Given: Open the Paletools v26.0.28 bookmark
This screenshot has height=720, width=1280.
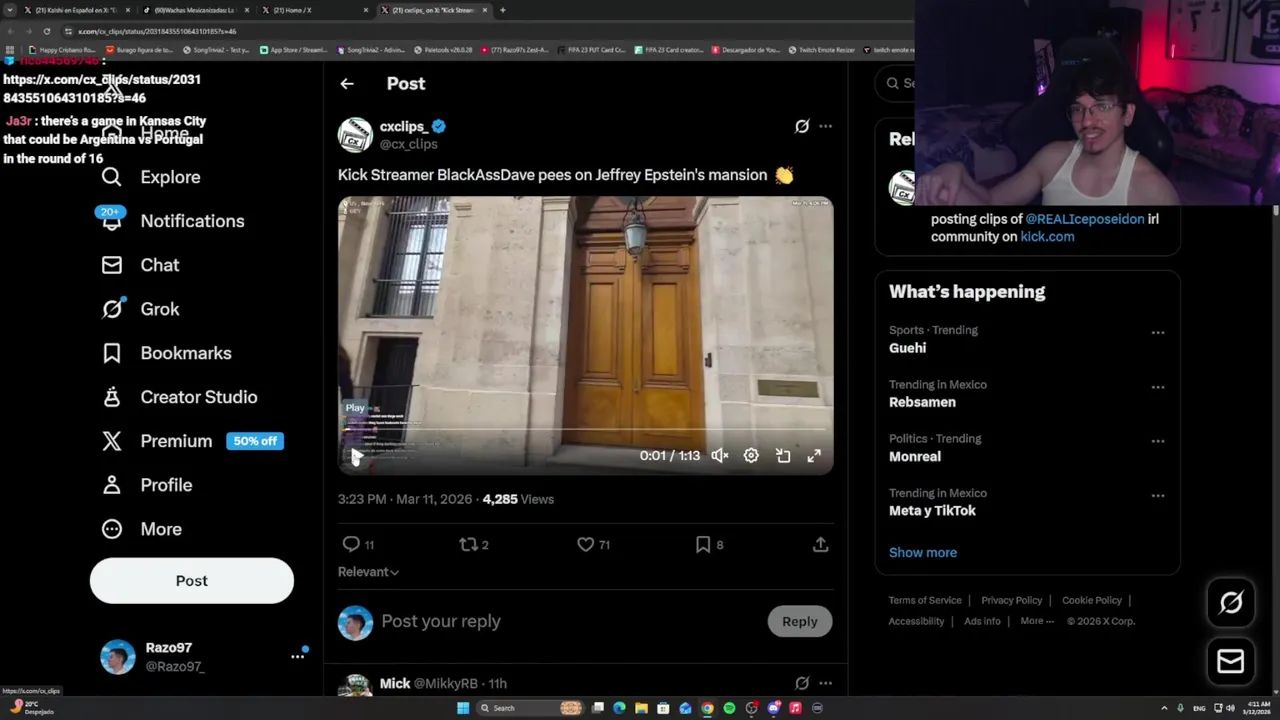Looking at the screenshot, I should [x=443, y=50].
